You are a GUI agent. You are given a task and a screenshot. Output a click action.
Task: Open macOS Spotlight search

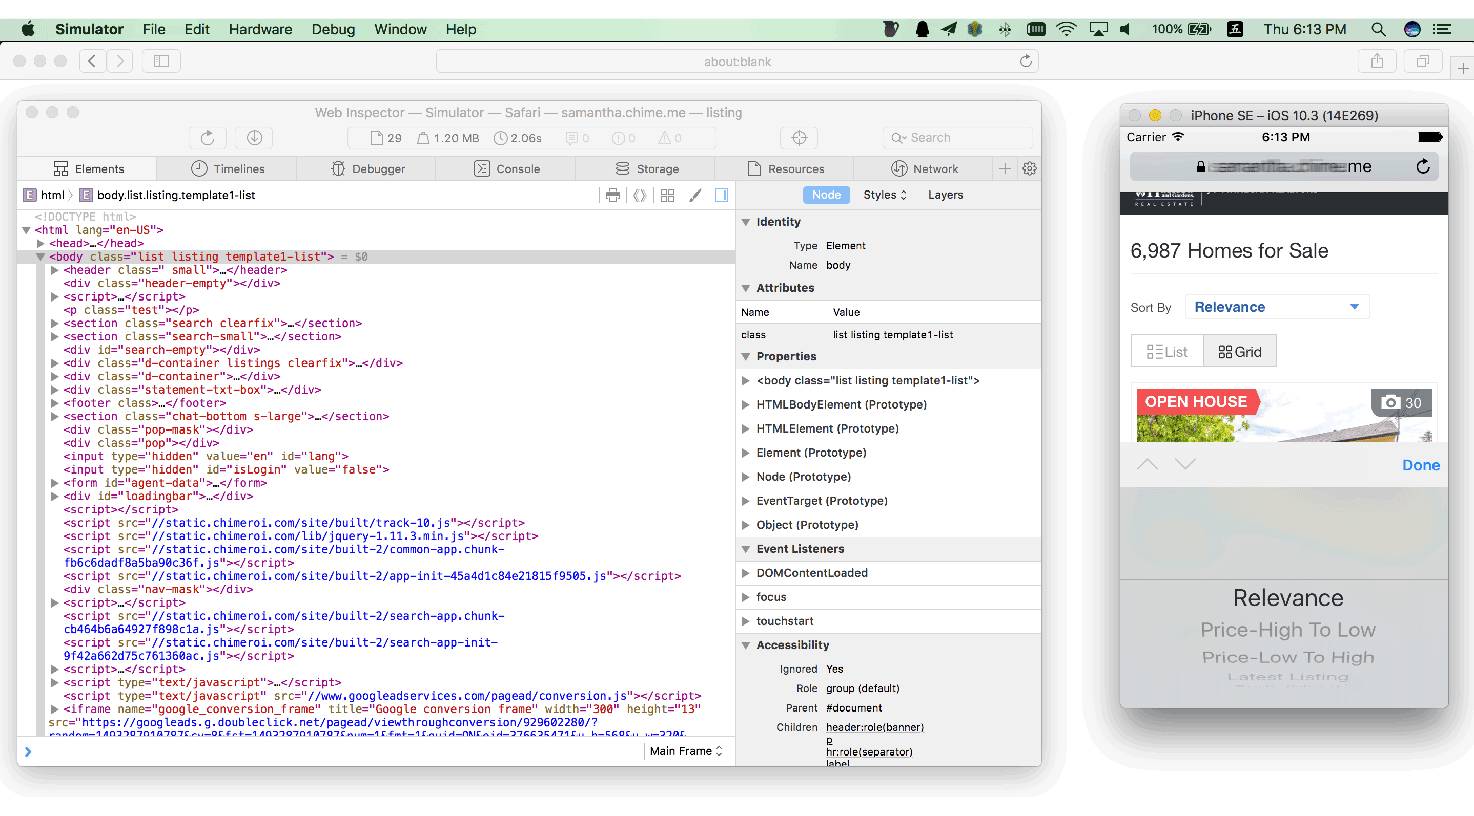(x=1378, y=29)
